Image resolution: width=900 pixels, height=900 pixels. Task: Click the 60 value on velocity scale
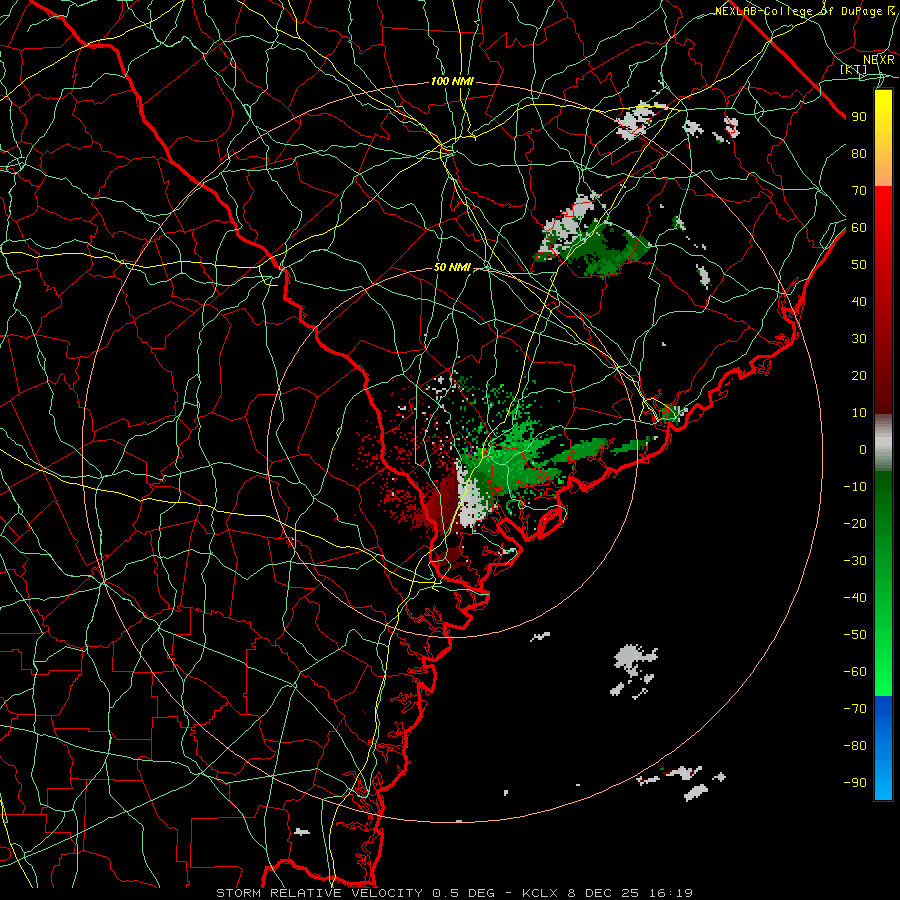tap(859, 228)
